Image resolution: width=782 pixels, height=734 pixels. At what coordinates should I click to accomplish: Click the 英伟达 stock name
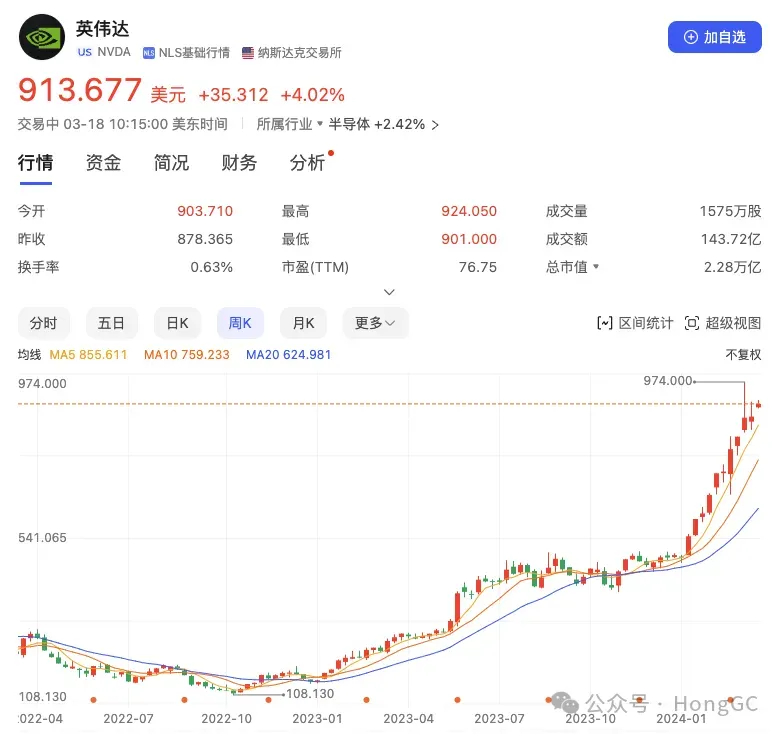click(x=102, y=29)
